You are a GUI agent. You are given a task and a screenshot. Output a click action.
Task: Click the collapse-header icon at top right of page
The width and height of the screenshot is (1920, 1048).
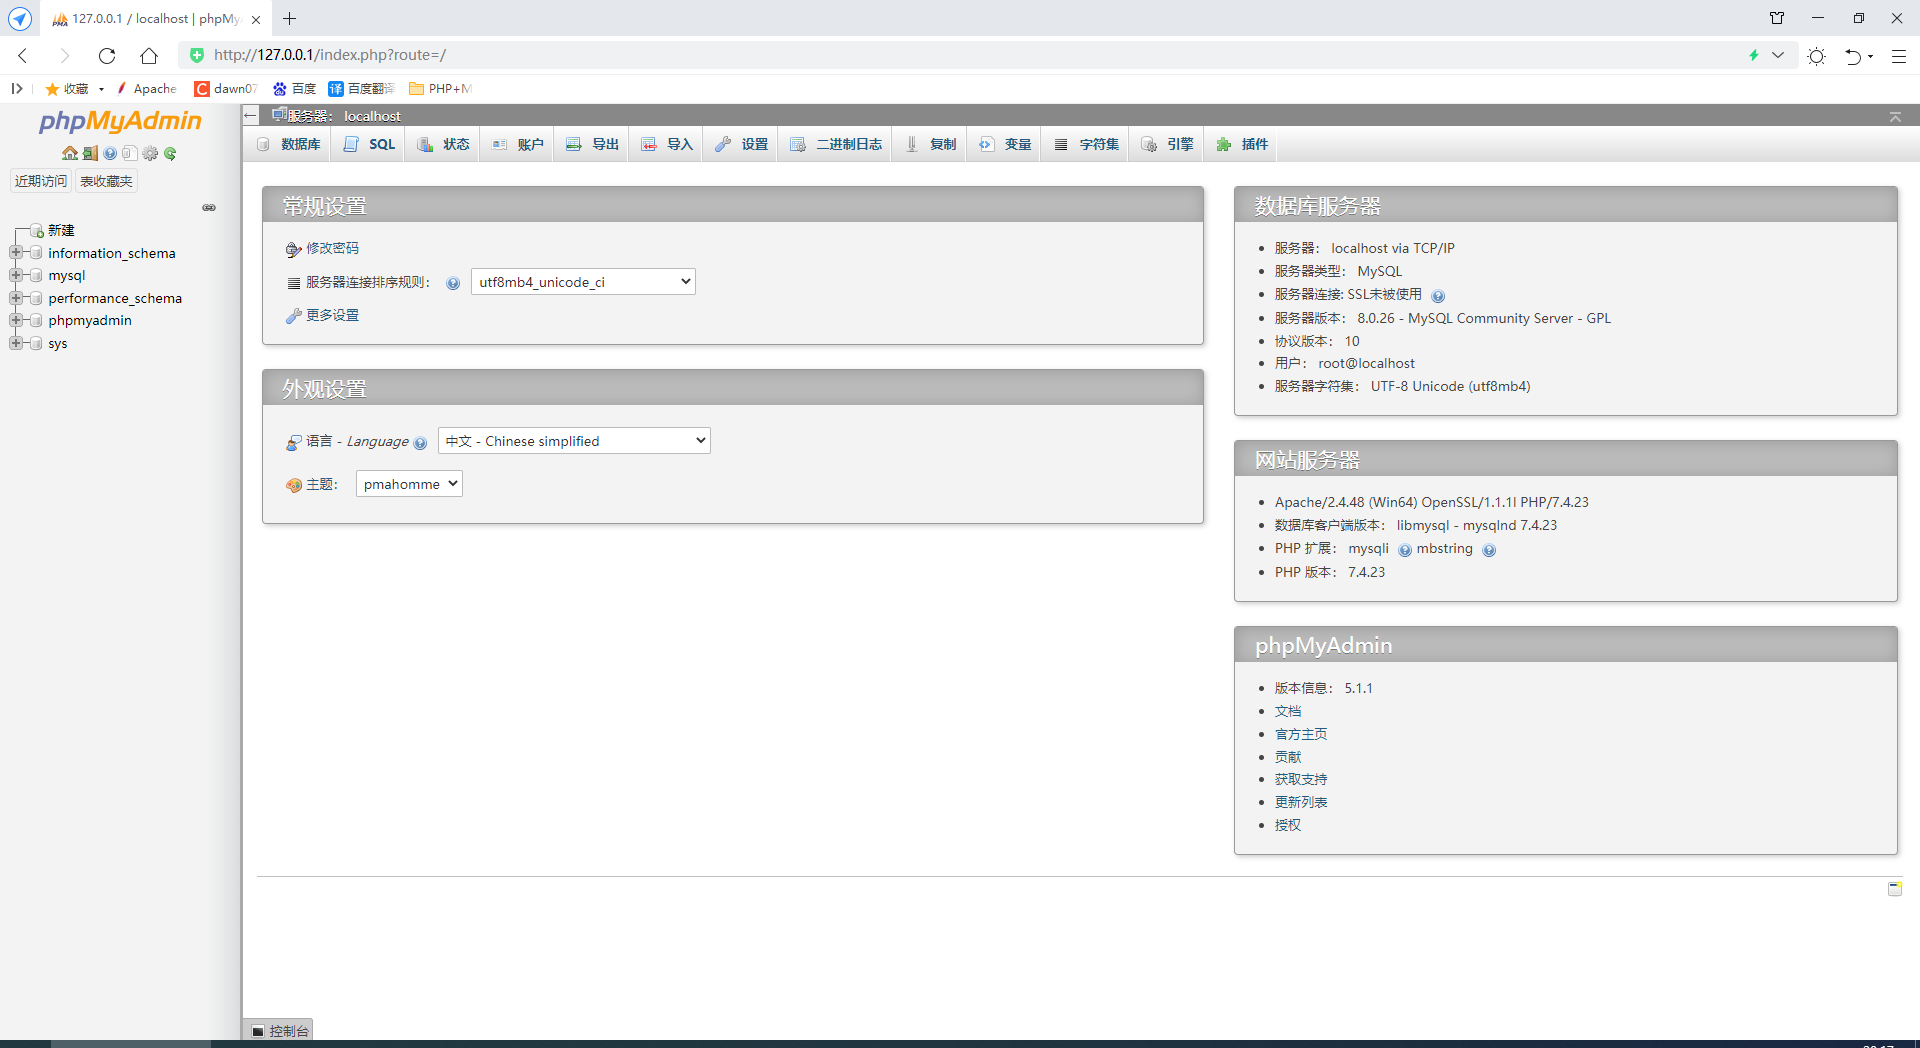[1895, 117]
